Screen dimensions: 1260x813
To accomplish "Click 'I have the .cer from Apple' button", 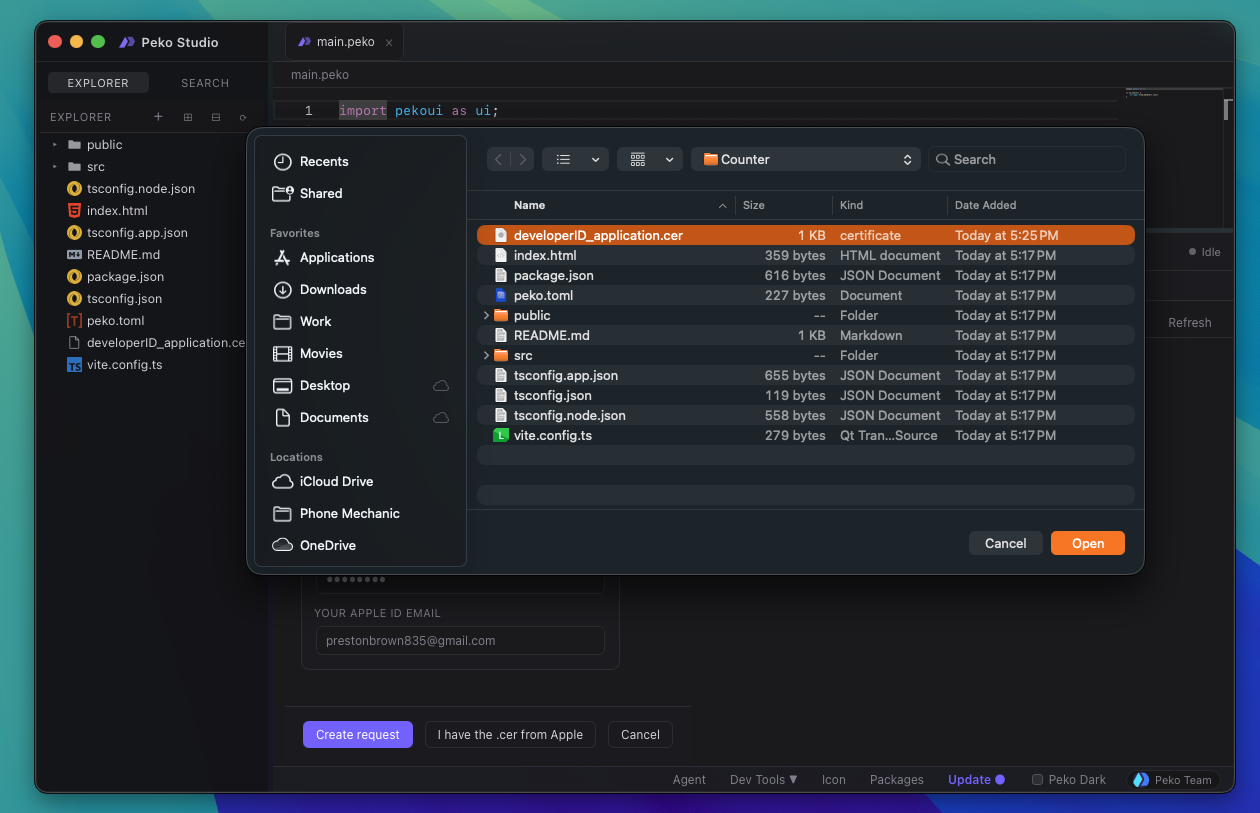I will tap(510, 734).
